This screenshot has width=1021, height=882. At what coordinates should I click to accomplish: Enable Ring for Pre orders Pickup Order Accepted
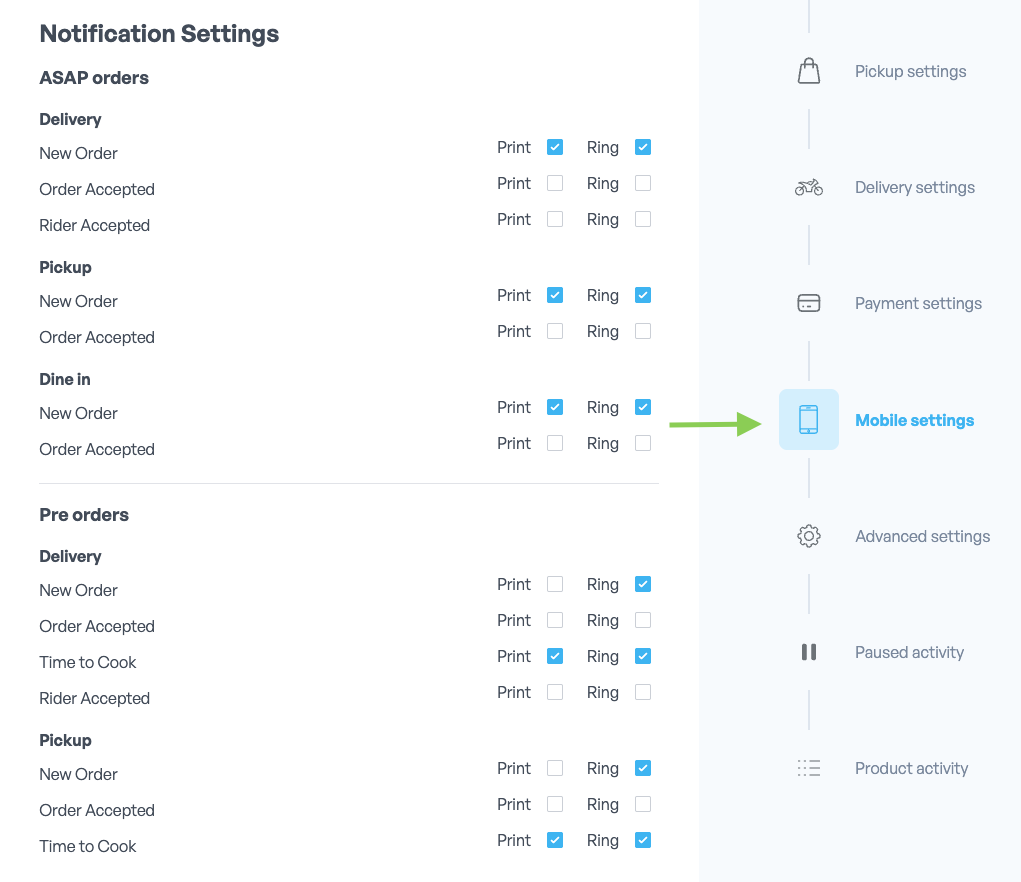[643, 804]
